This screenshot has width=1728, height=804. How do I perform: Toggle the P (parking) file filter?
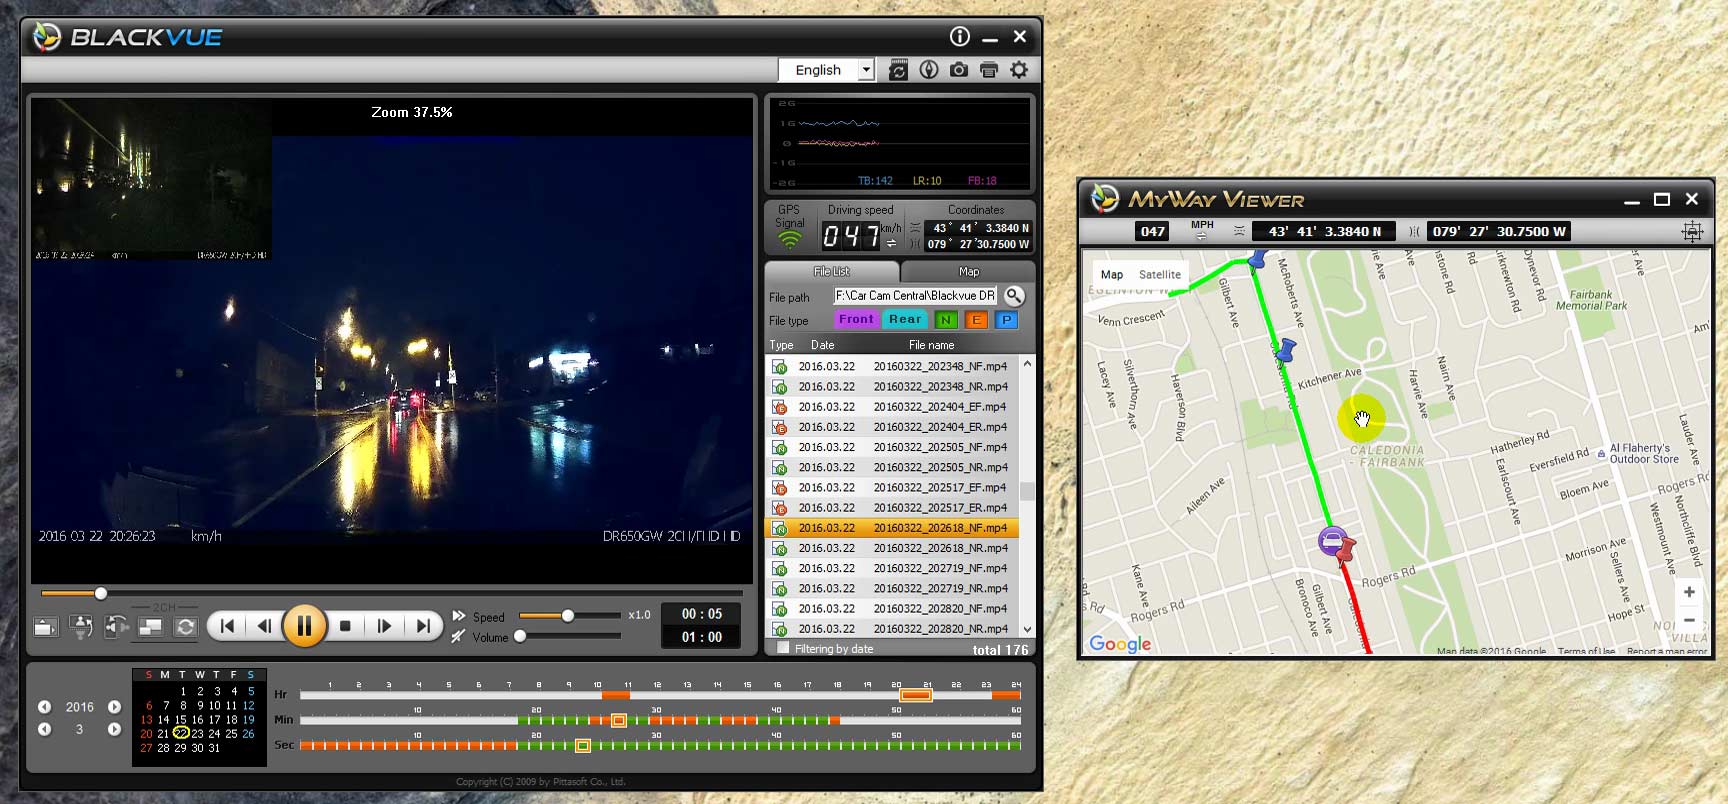[x=1007, y=320]
